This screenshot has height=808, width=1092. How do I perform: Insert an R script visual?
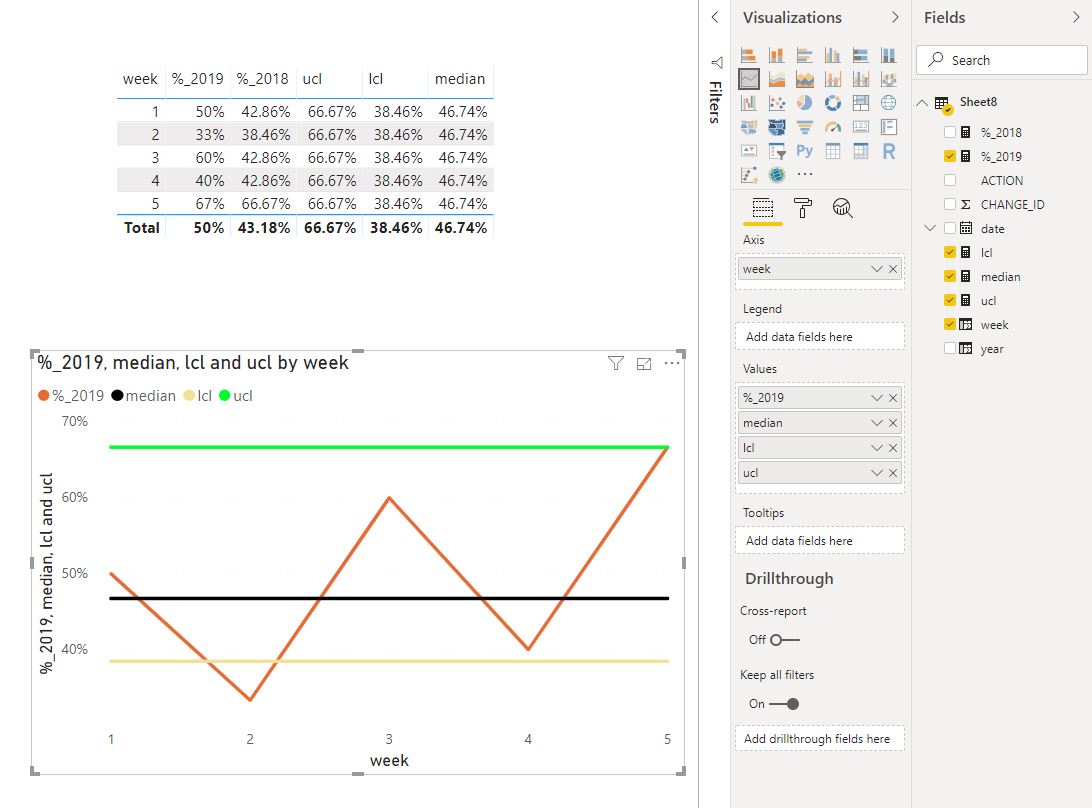[889, 151]
